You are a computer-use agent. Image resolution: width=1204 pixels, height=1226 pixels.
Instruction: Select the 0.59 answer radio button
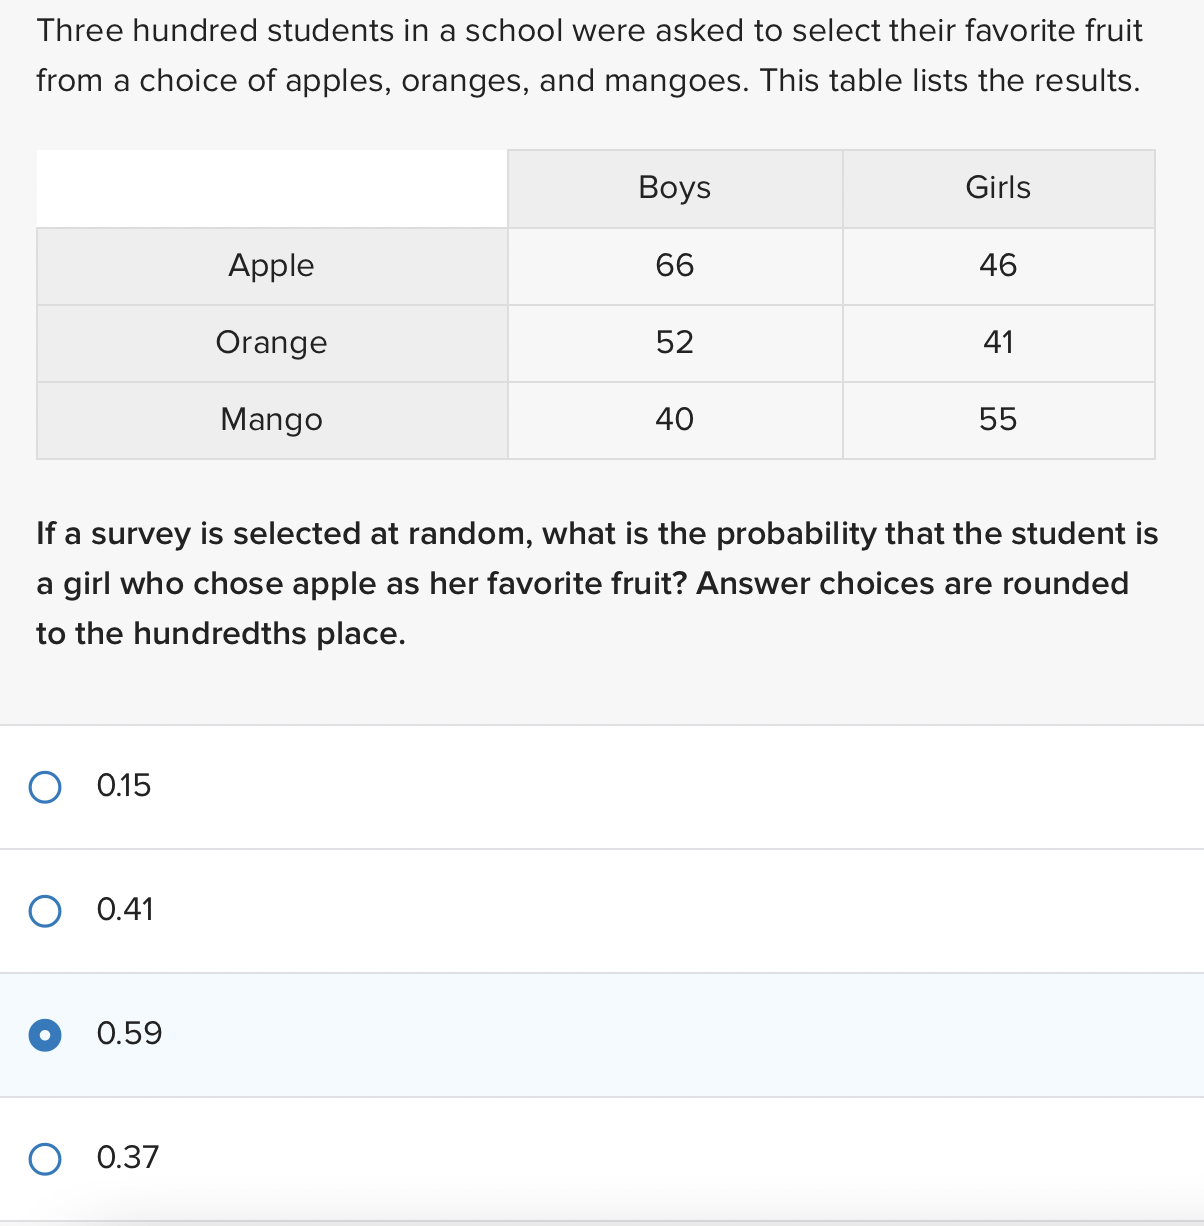pyautogui.click(x=44, y=1036)
